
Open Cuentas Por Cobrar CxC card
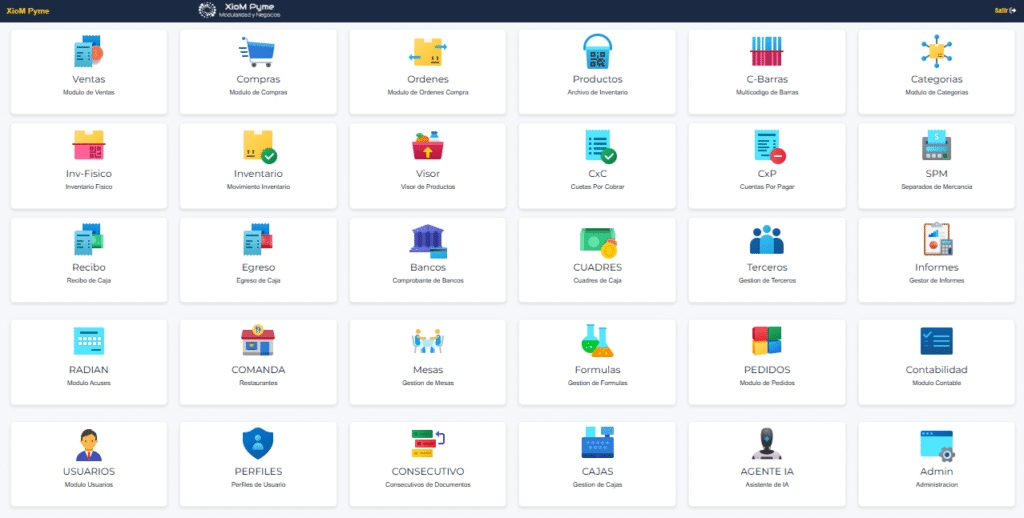597,165
